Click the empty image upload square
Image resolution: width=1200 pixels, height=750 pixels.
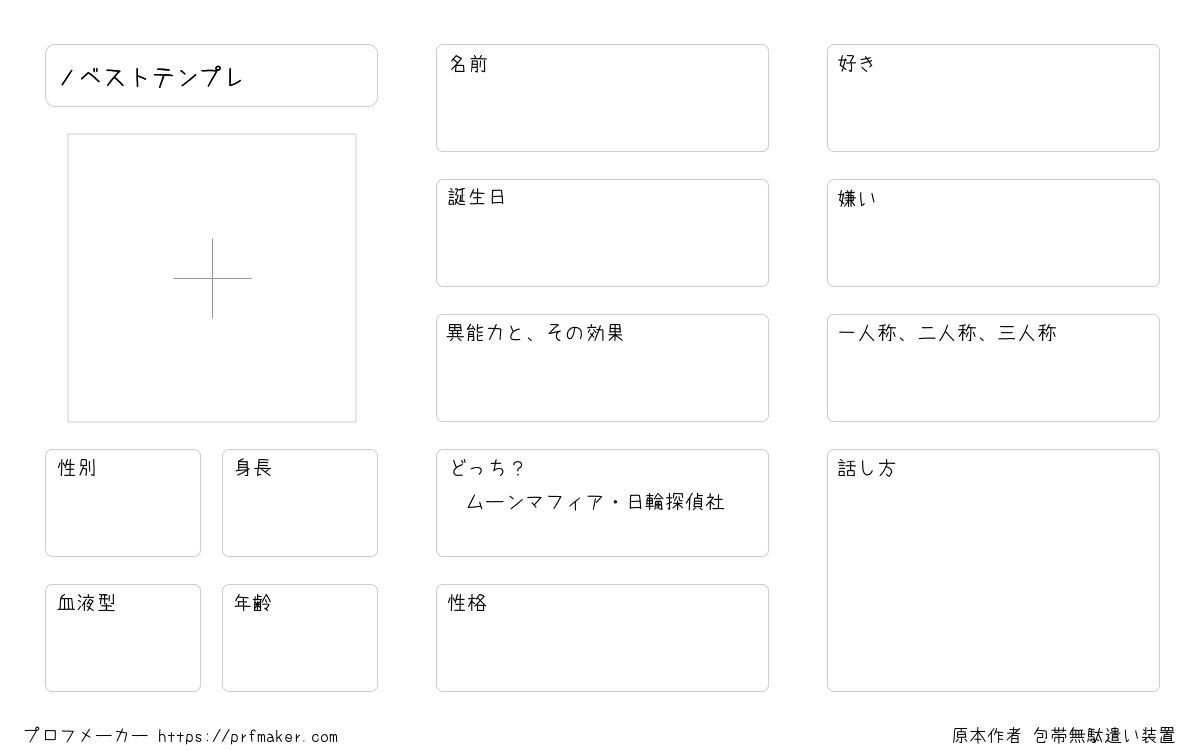point(212,278)
